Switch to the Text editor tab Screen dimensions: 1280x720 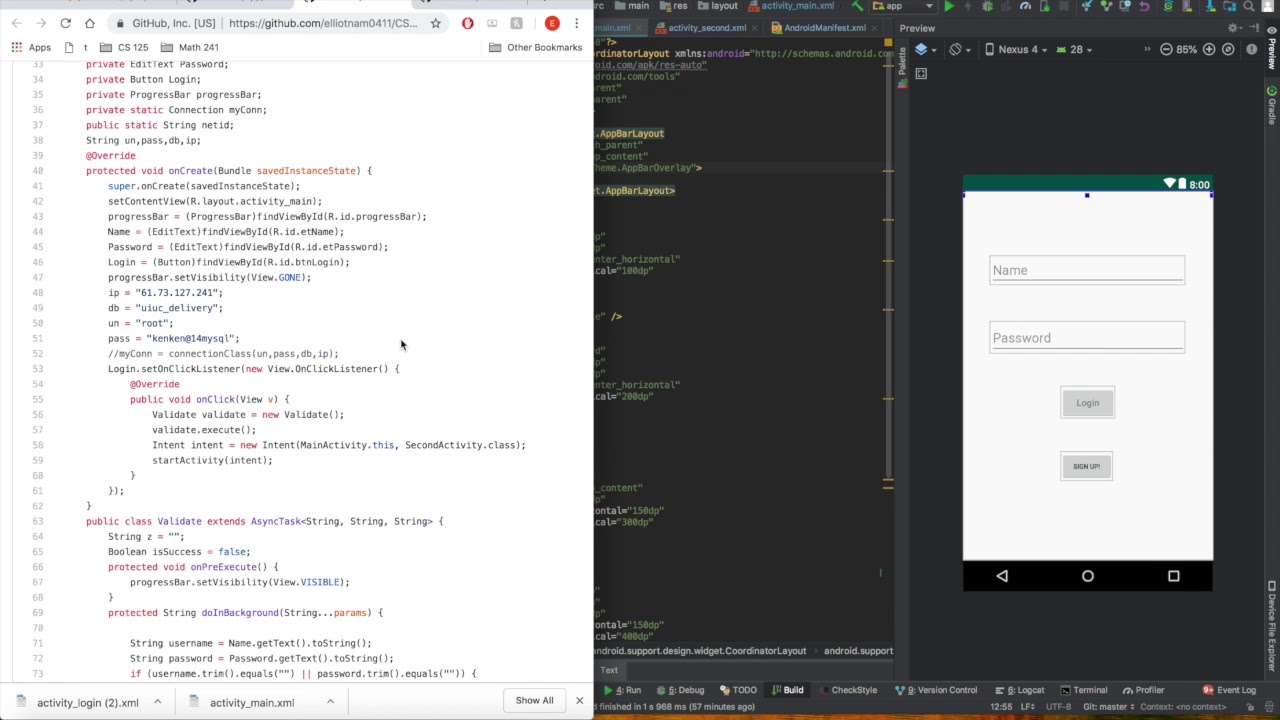[609, 670]
